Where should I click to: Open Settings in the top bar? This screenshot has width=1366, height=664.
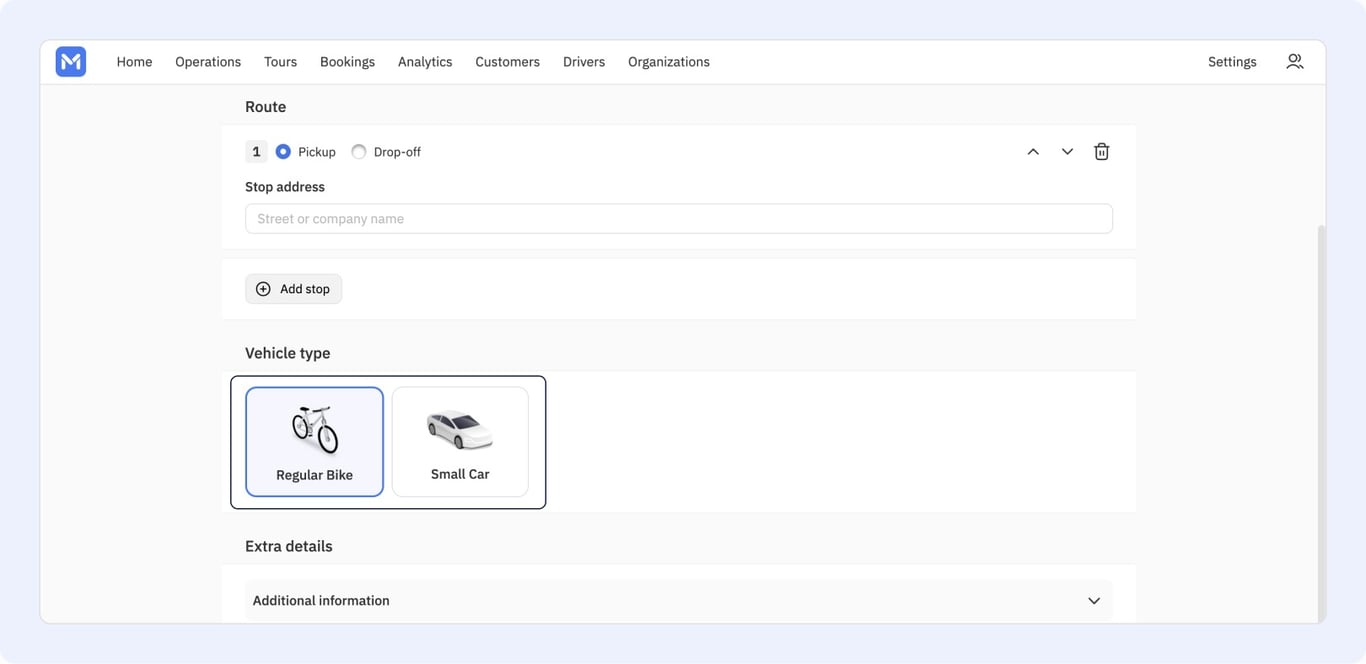(1232, 62)
